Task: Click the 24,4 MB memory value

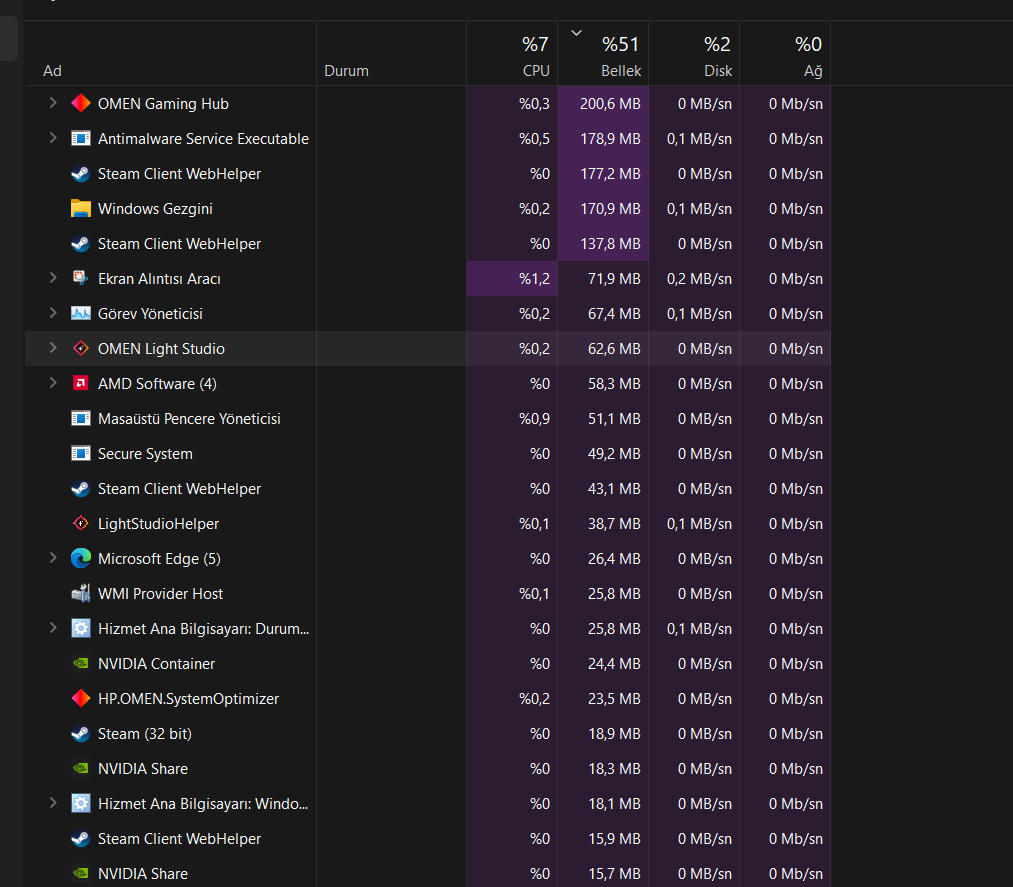Action: coord(614,663)
